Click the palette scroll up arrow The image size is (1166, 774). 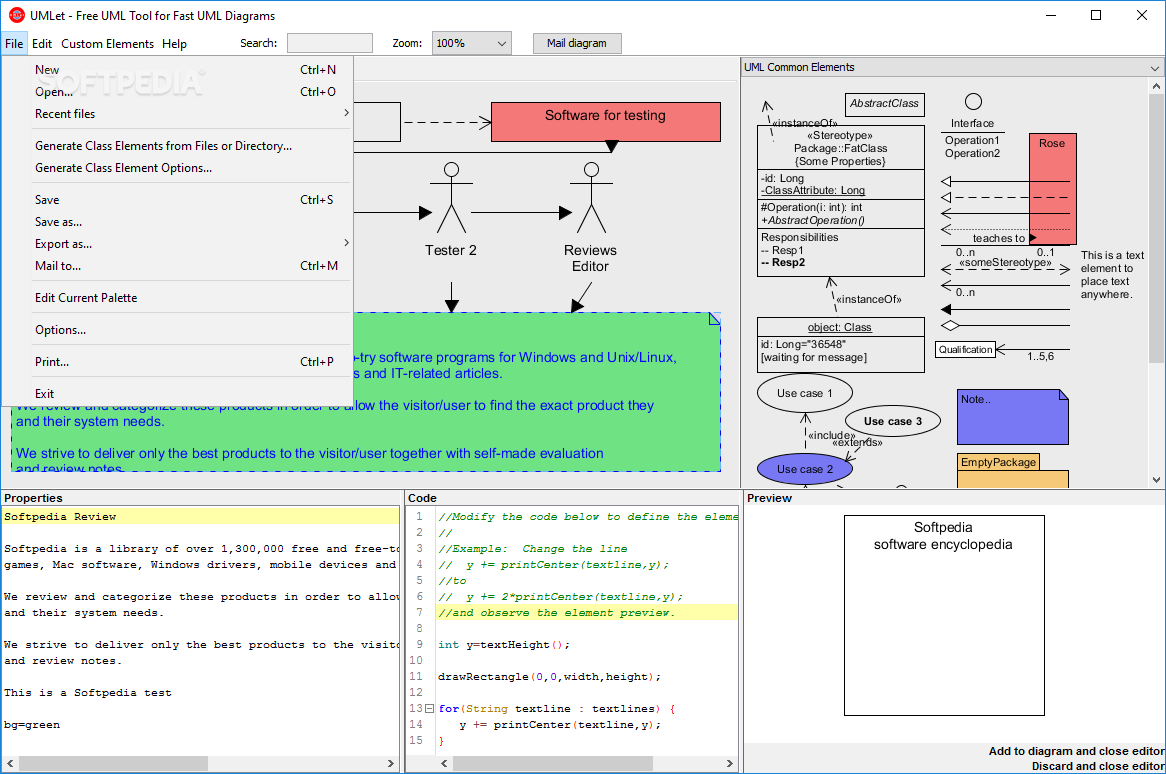pos(1156,86)
